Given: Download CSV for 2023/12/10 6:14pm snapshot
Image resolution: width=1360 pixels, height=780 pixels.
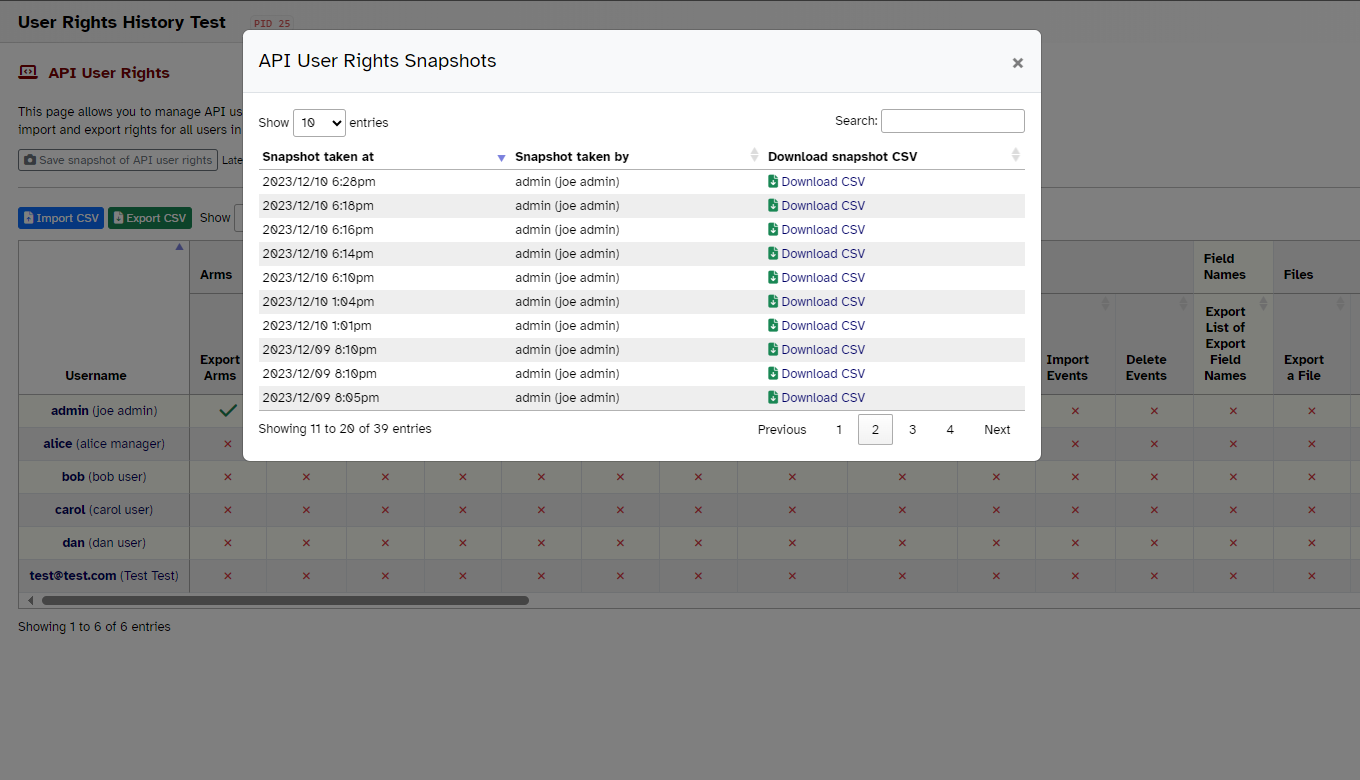Looking at the screenshot, I should (x=816, y=254).
